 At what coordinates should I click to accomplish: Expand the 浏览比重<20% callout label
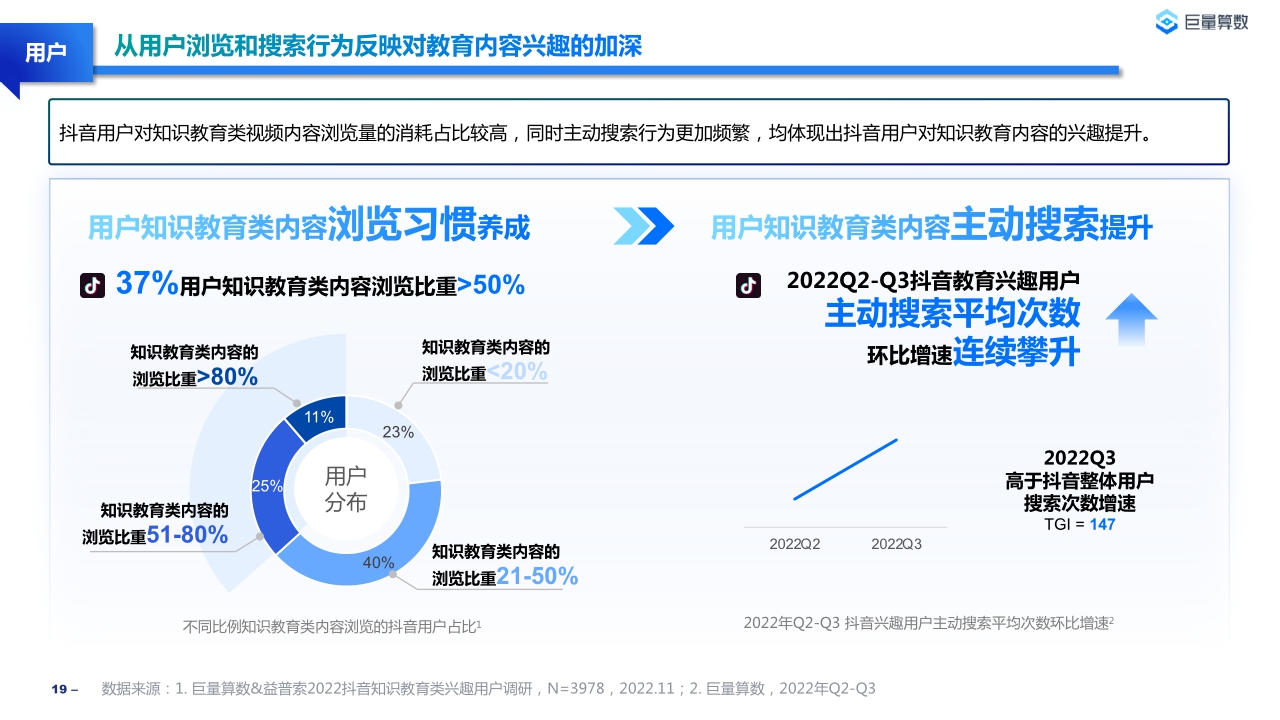(x=485, y=358)
